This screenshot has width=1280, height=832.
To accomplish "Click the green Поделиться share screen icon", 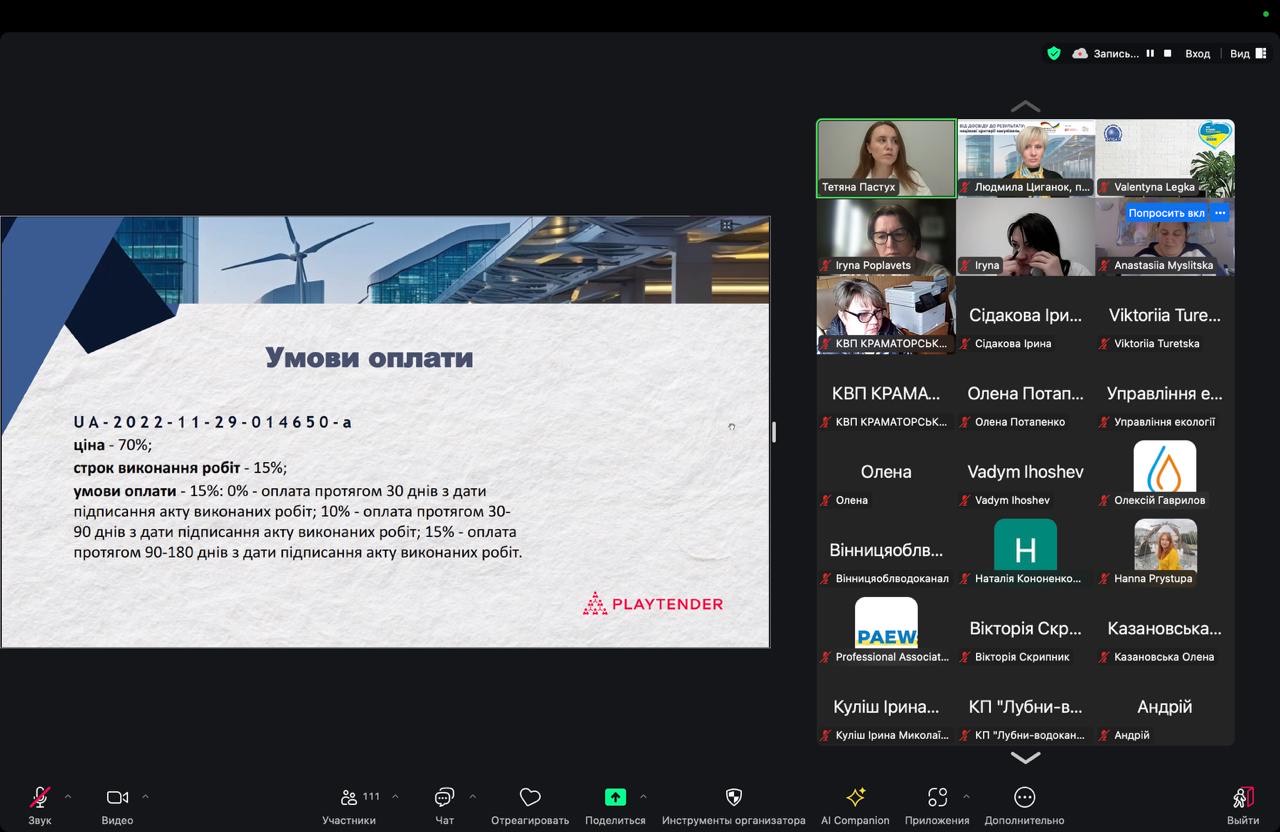I will pyautogui.click(x=615, y=797).
